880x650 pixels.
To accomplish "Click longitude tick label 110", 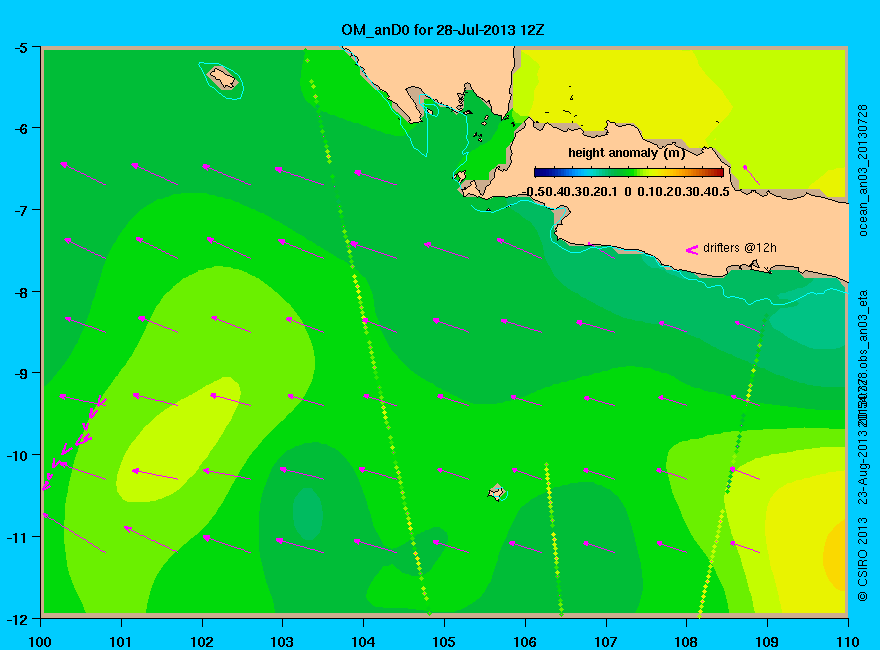I will click(x=847, y=642).
